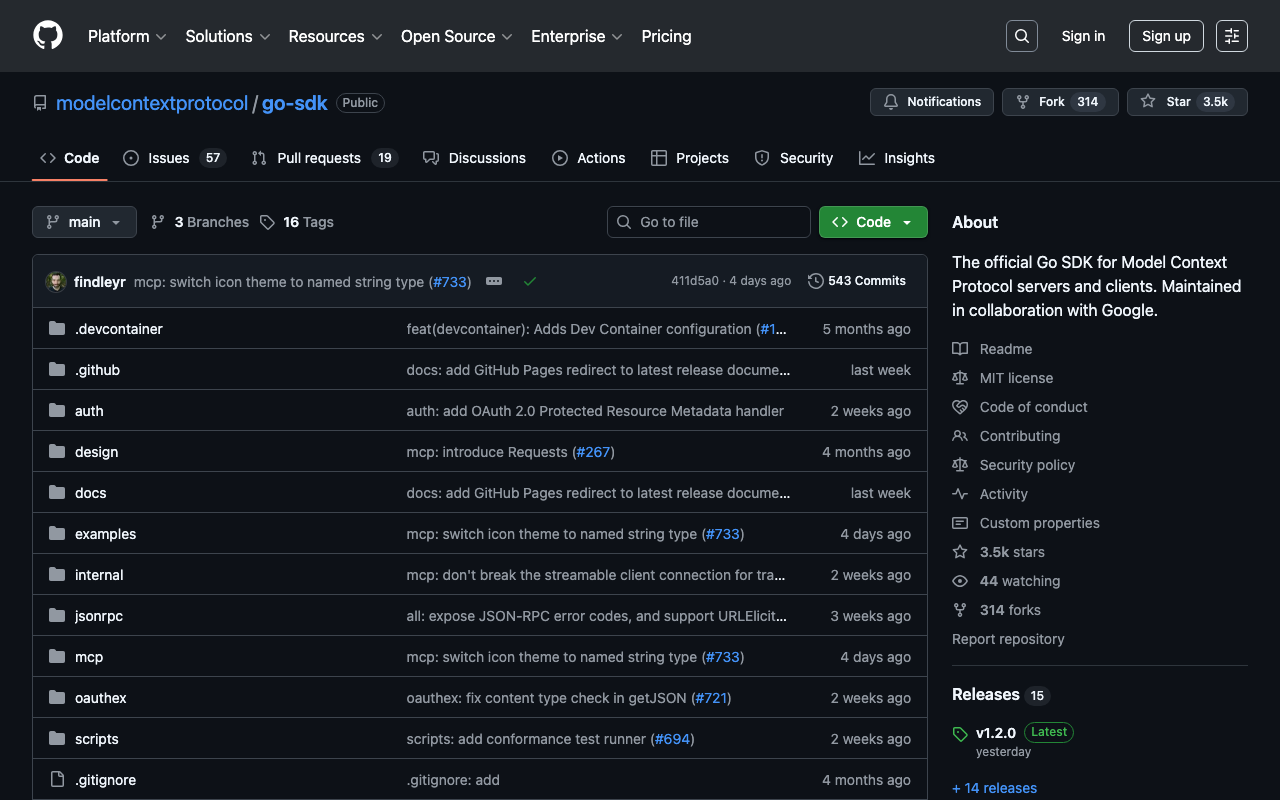Click the GitHub logo icon
Screen dimensions: 1280x800
(x=48, y=36)
